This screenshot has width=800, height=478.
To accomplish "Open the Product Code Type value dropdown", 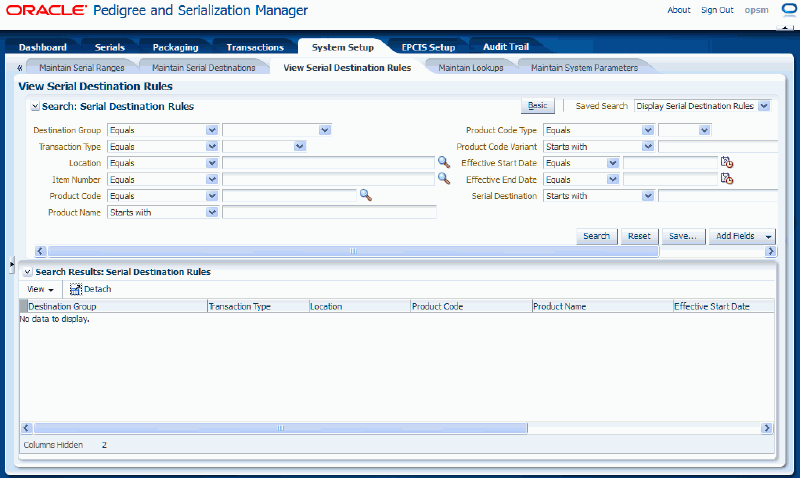I will pos(705,130).
